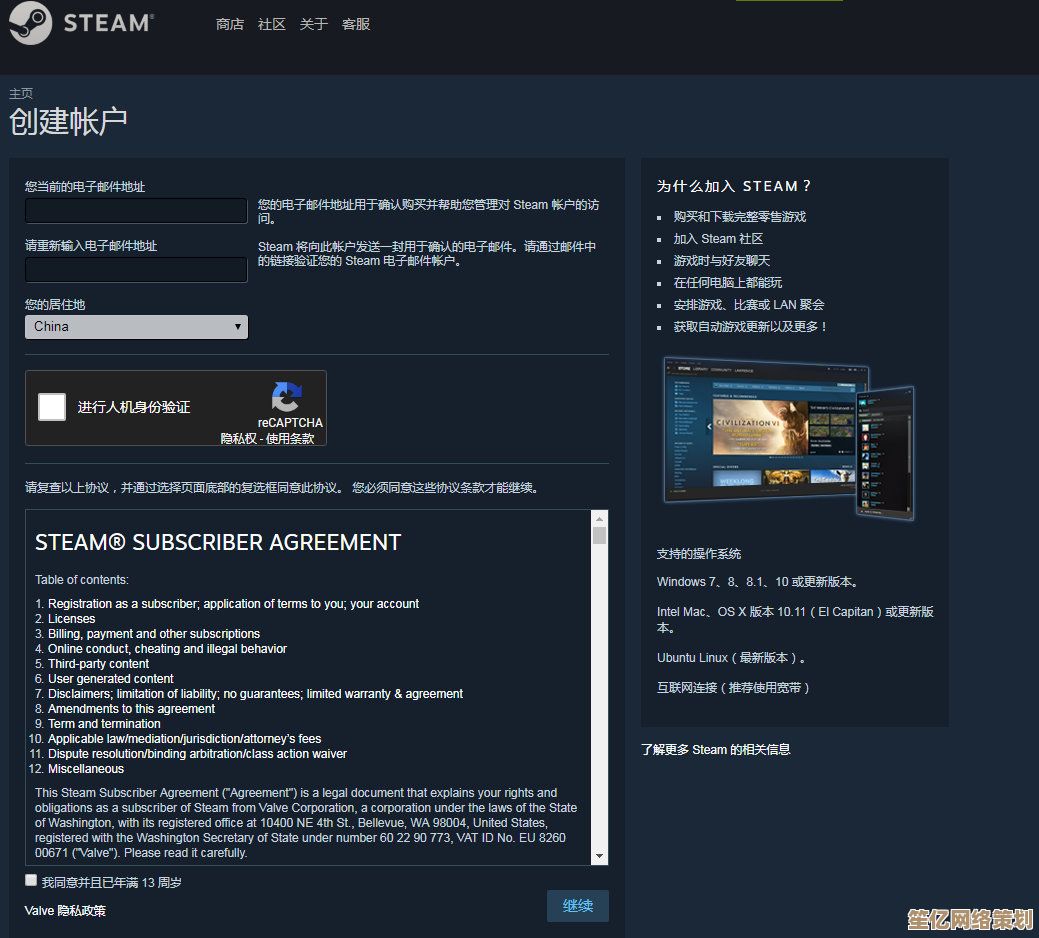
Task: Open the country of residence dropdown
Action: pos(136,327)
